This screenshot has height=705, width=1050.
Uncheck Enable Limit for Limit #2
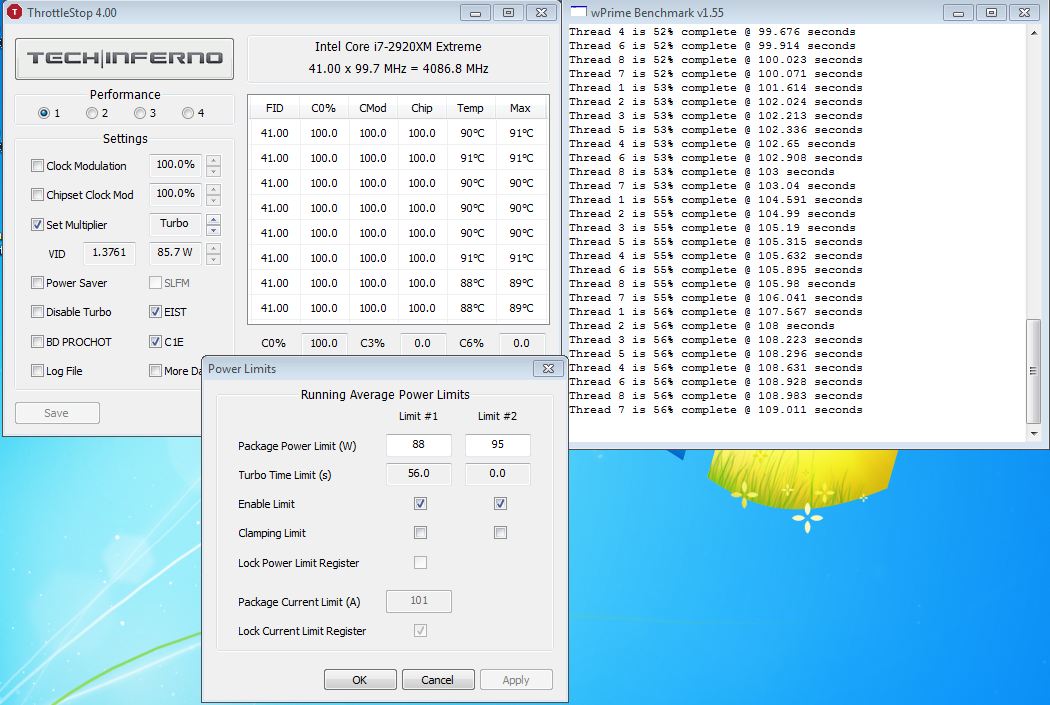click(500, 503)
